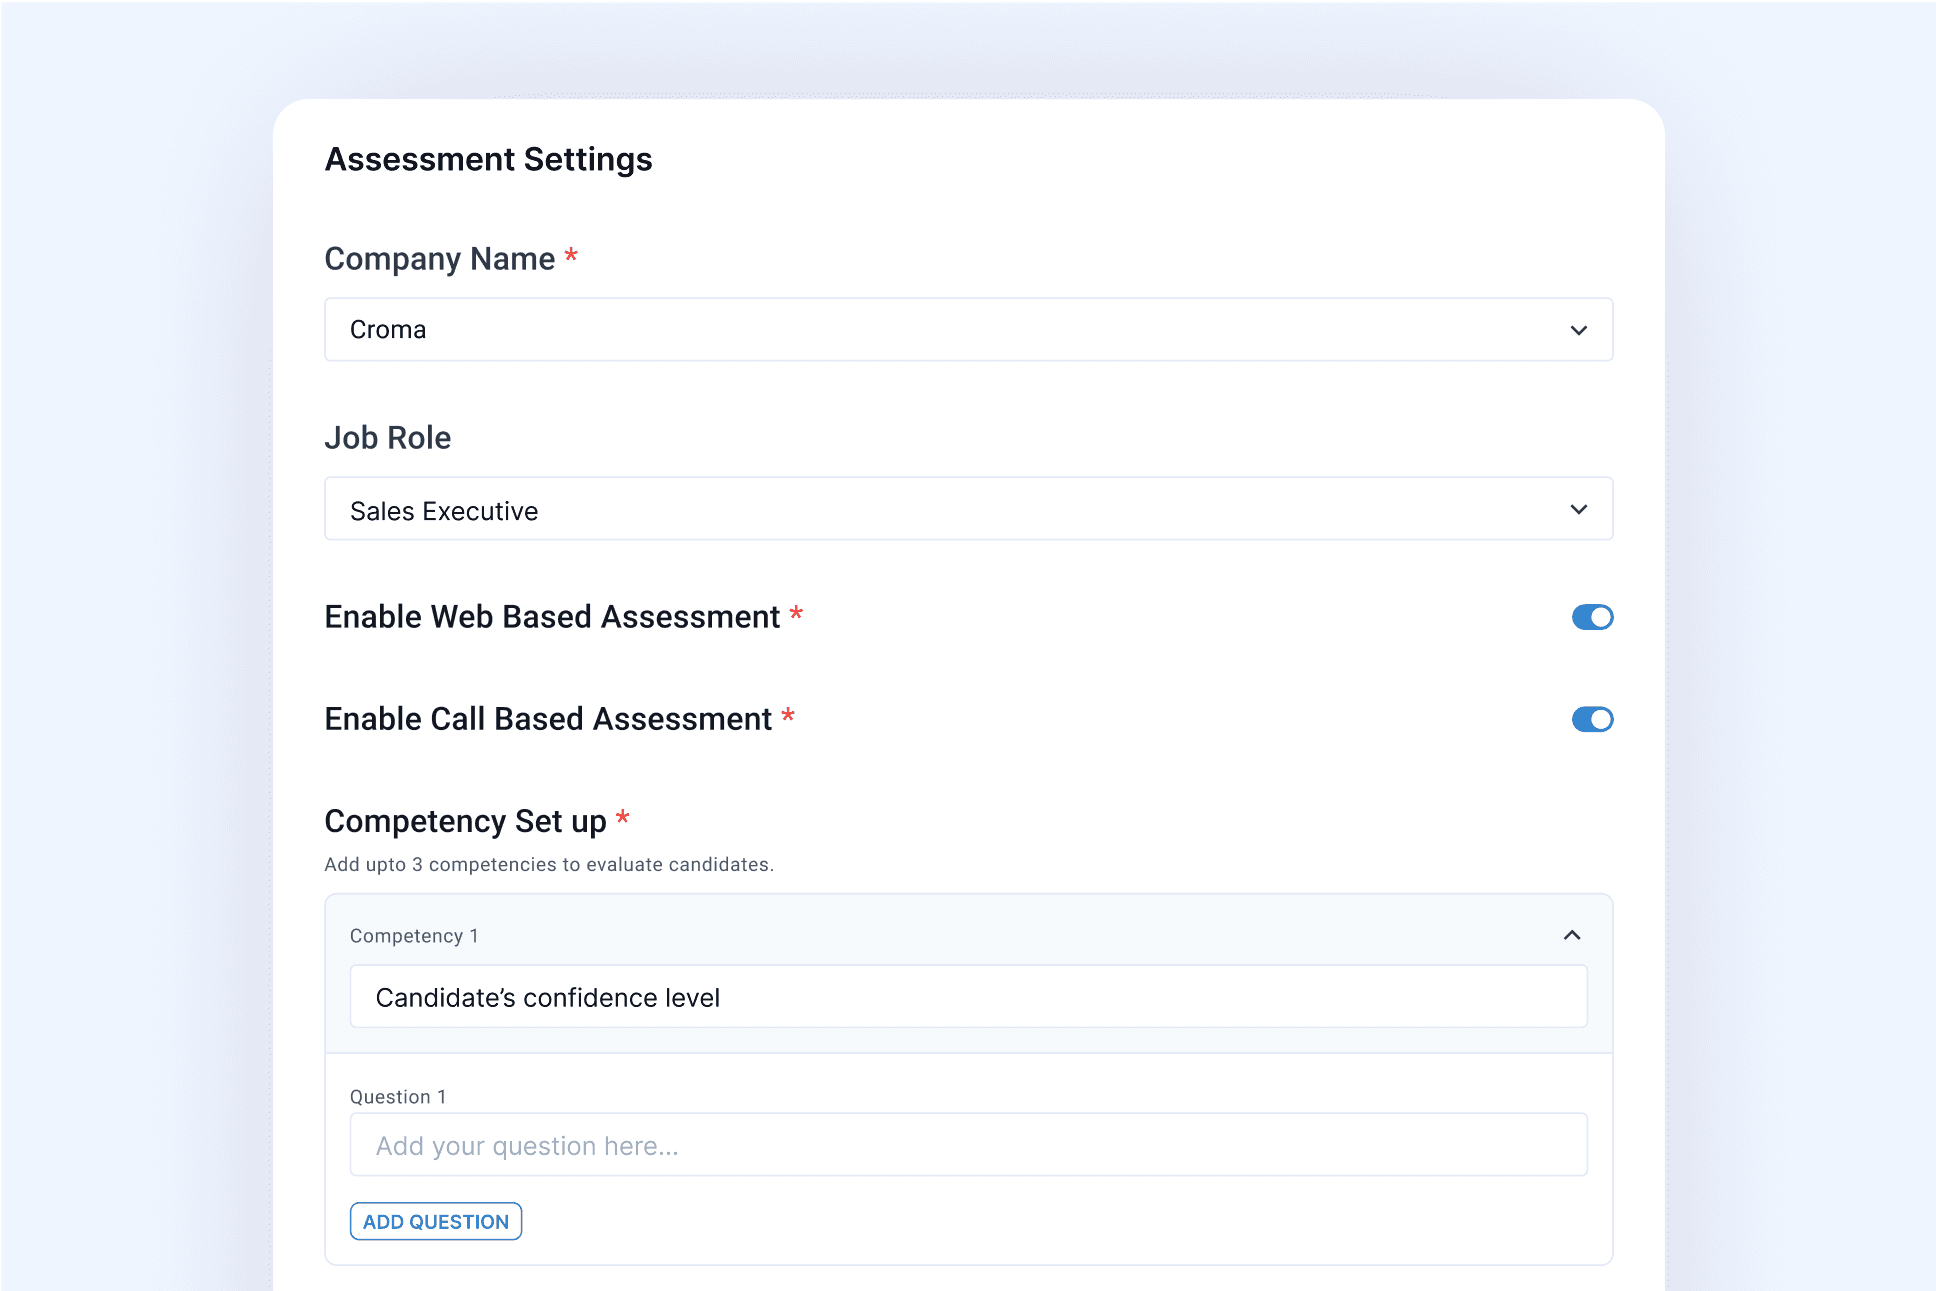Collapse Competency 1 using the up chevron
The height and width of the screenshot is (1291, 1936).
[1571, 935]
